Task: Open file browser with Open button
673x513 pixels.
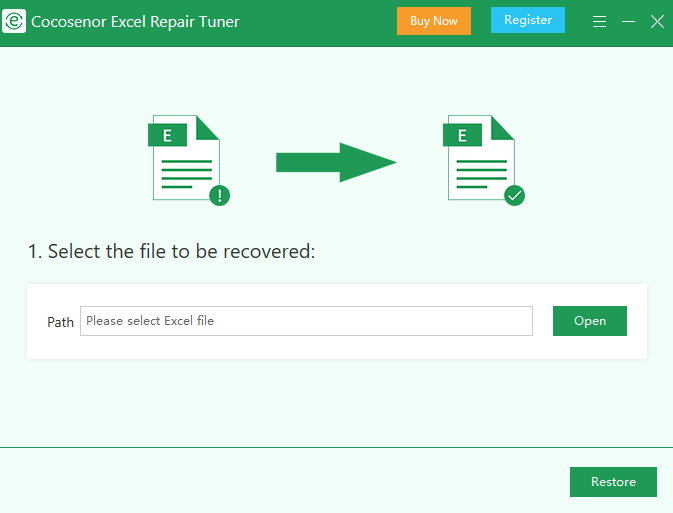Action: pos(590,321)
